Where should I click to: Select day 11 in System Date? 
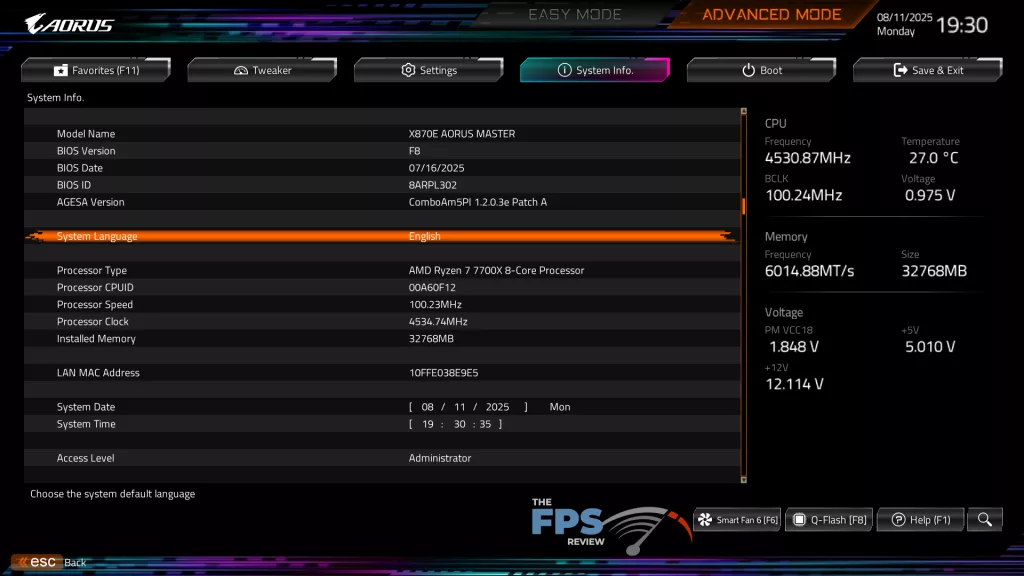459,407
